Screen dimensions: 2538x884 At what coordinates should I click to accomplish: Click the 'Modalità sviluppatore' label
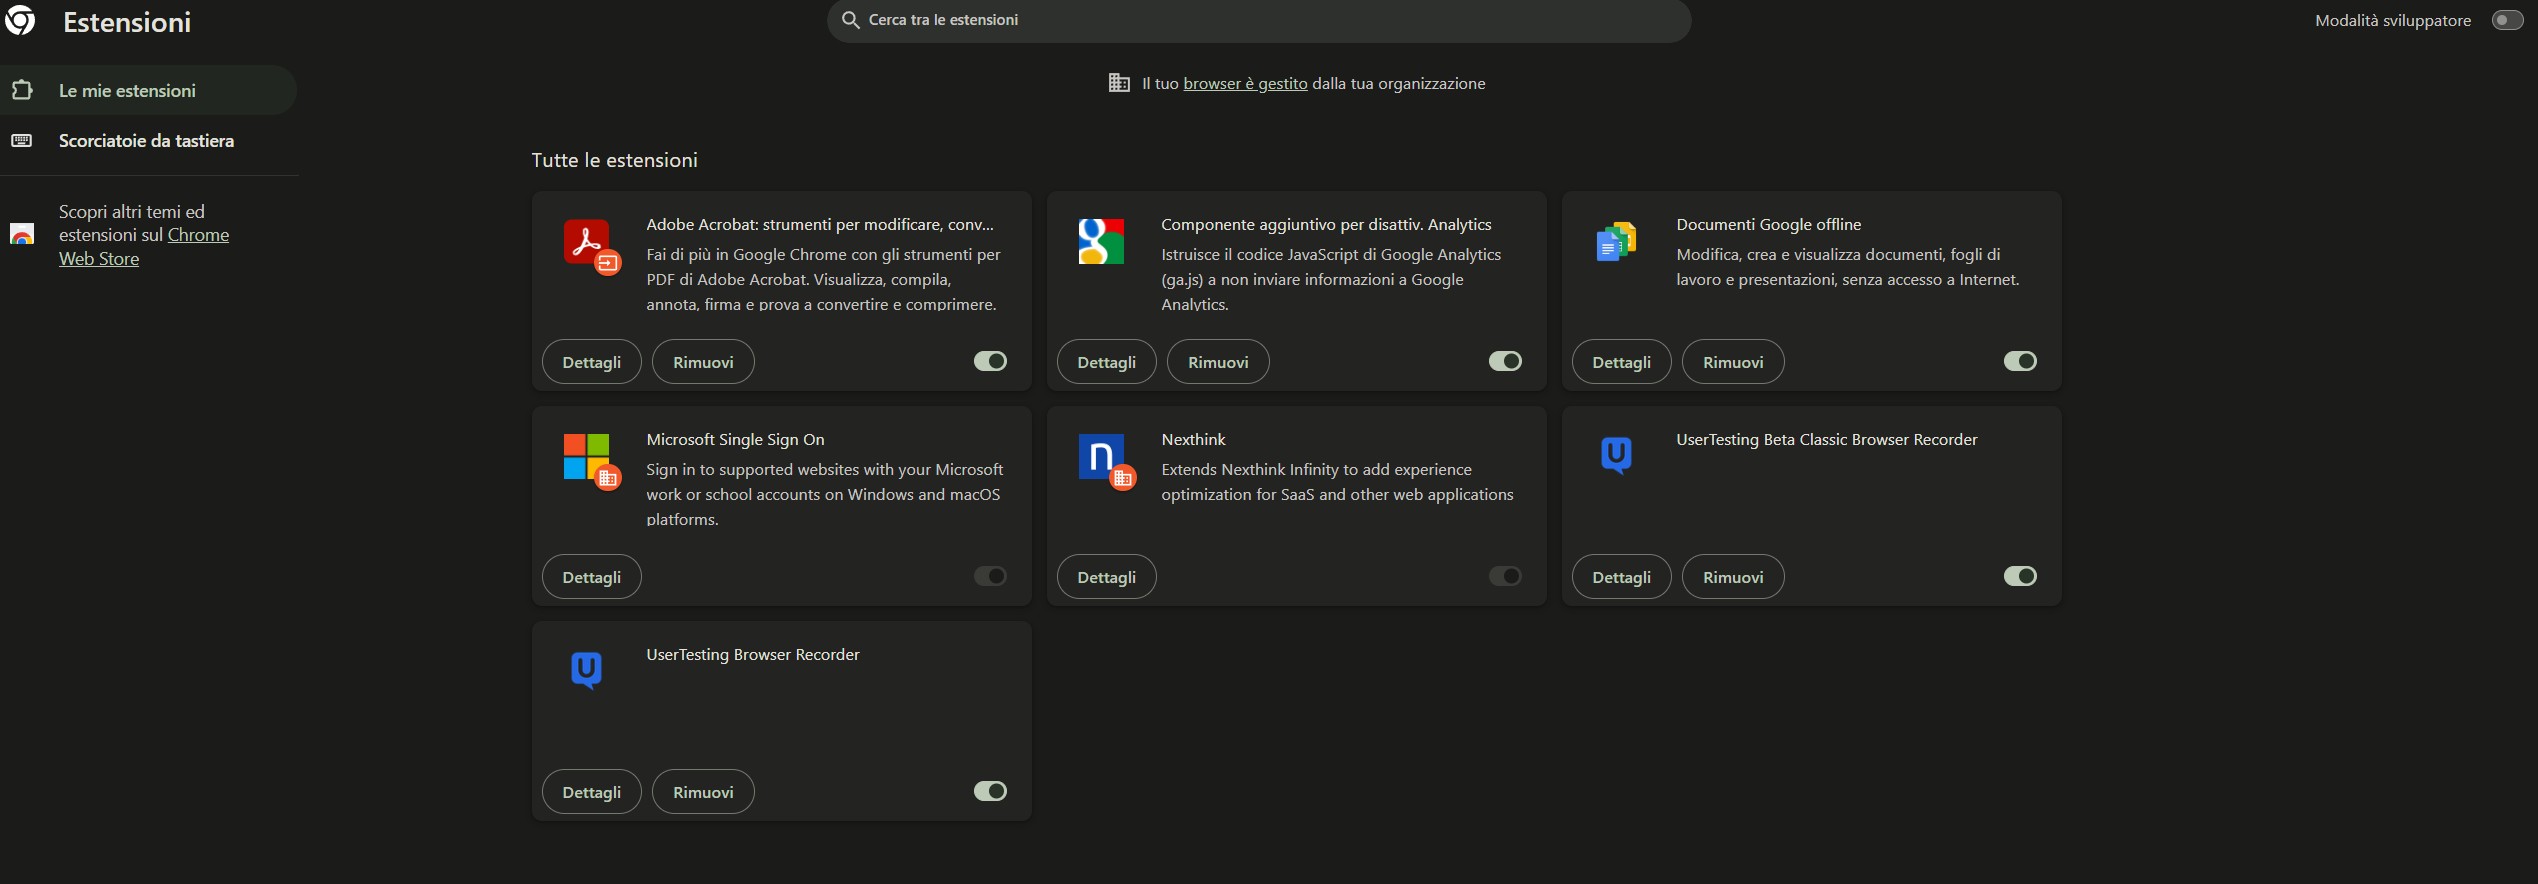[2393, 20]
